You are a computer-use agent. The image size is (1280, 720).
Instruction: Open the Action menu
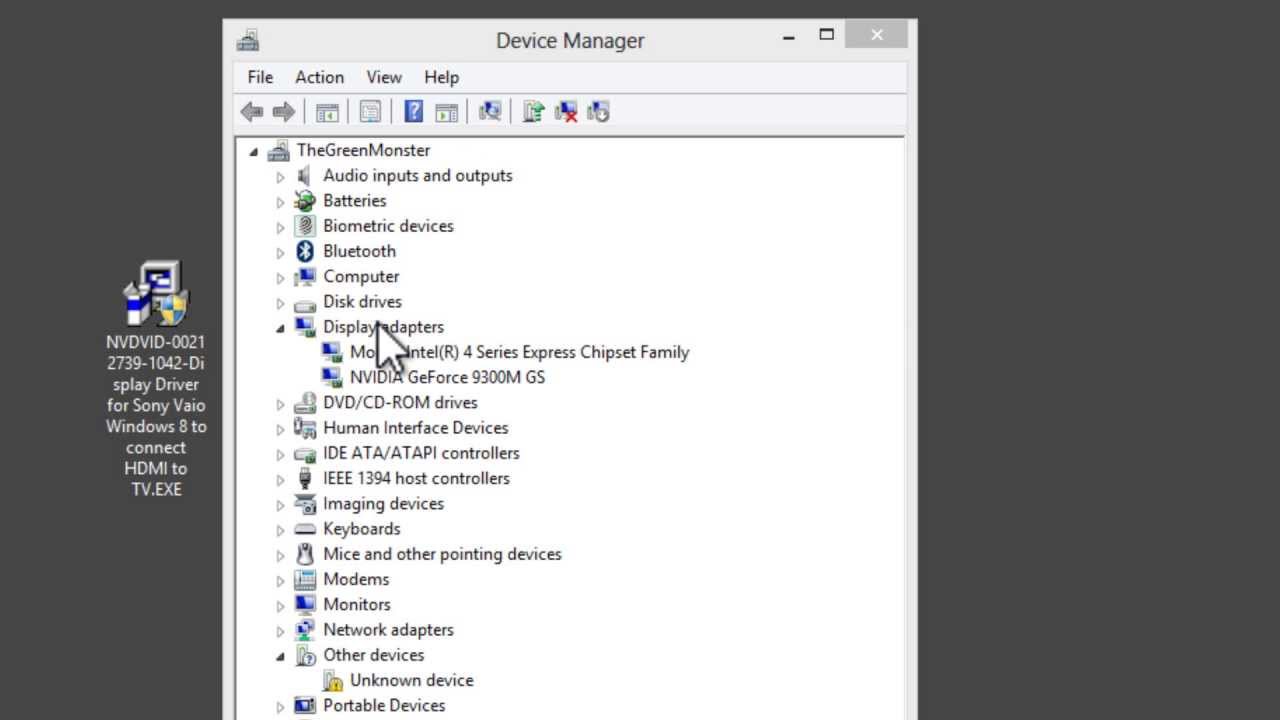click(319, 77)
